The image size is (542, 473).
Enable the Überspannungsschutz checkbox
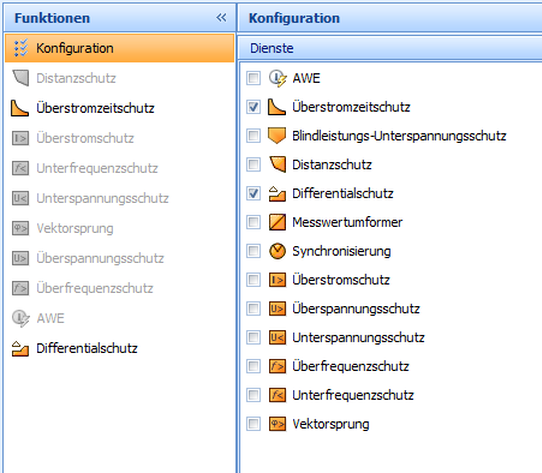coord(253,308)
